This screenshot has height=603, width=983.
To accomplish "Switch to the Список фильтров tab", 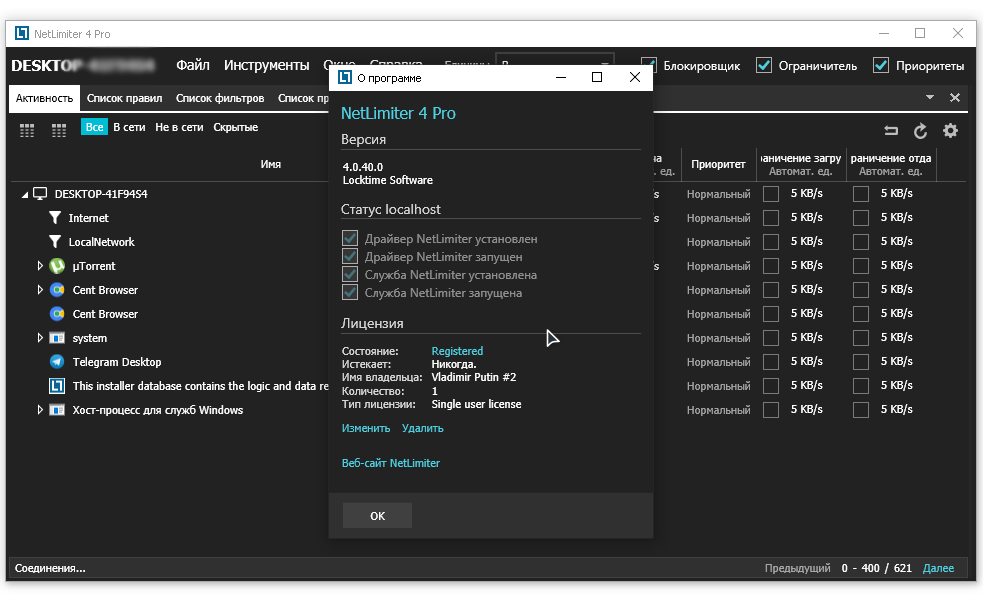I will point(220,98).
